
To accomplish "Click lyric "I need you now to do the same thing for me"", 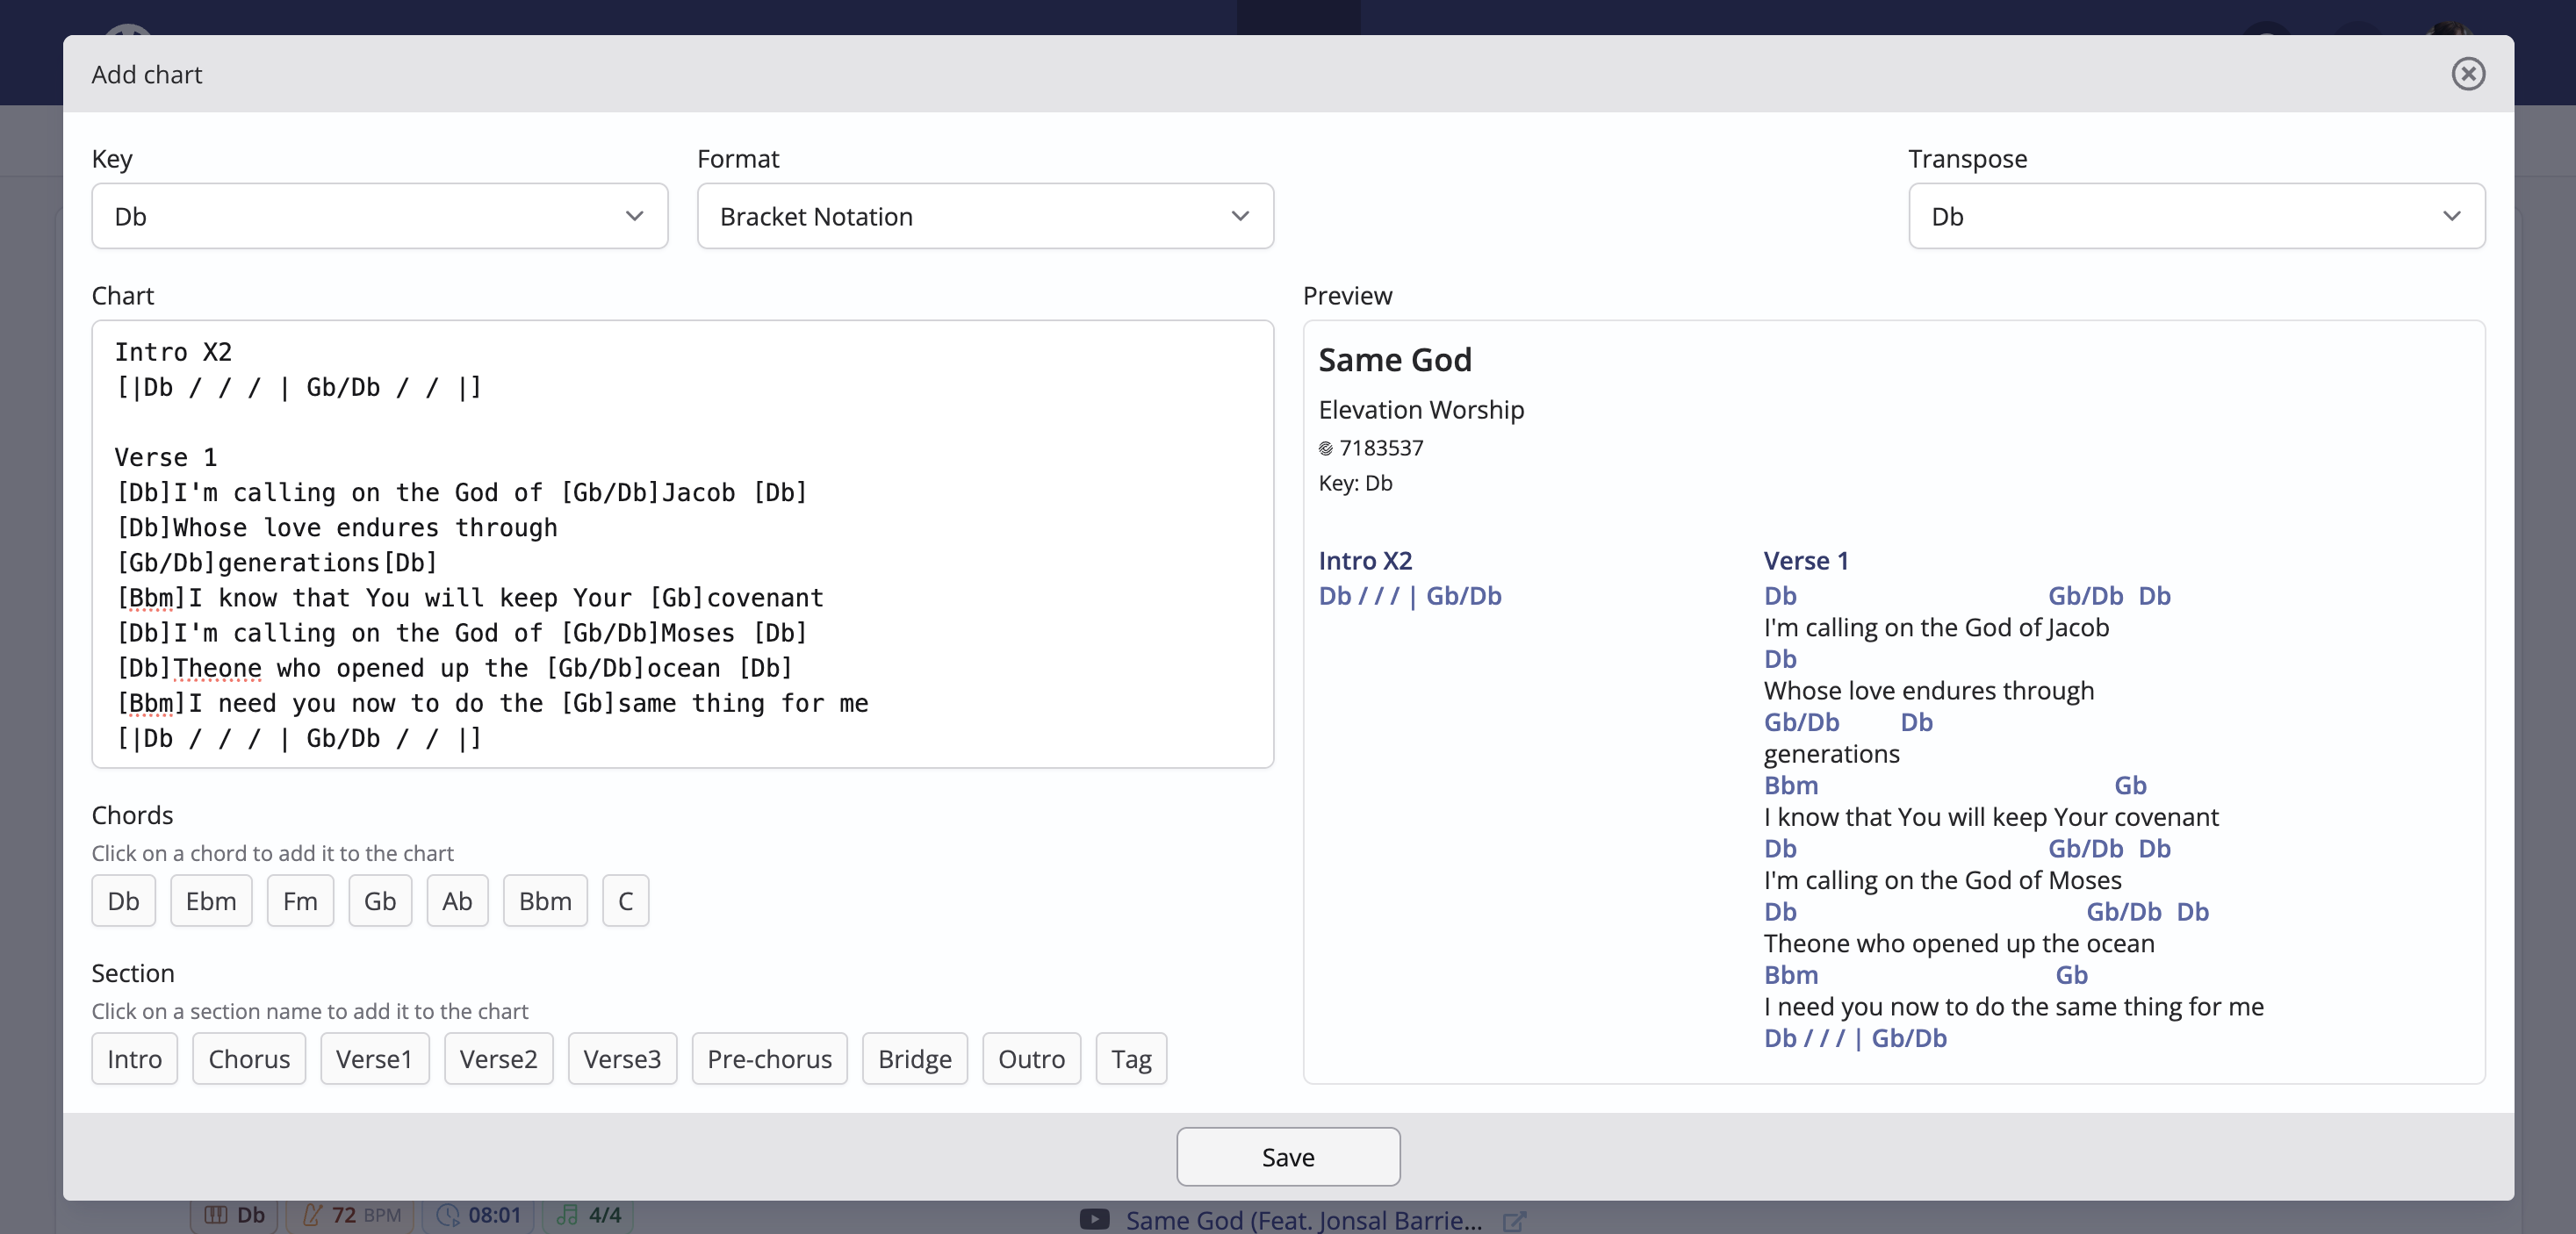I will pyautogui.click(x=2014, y=1006).
